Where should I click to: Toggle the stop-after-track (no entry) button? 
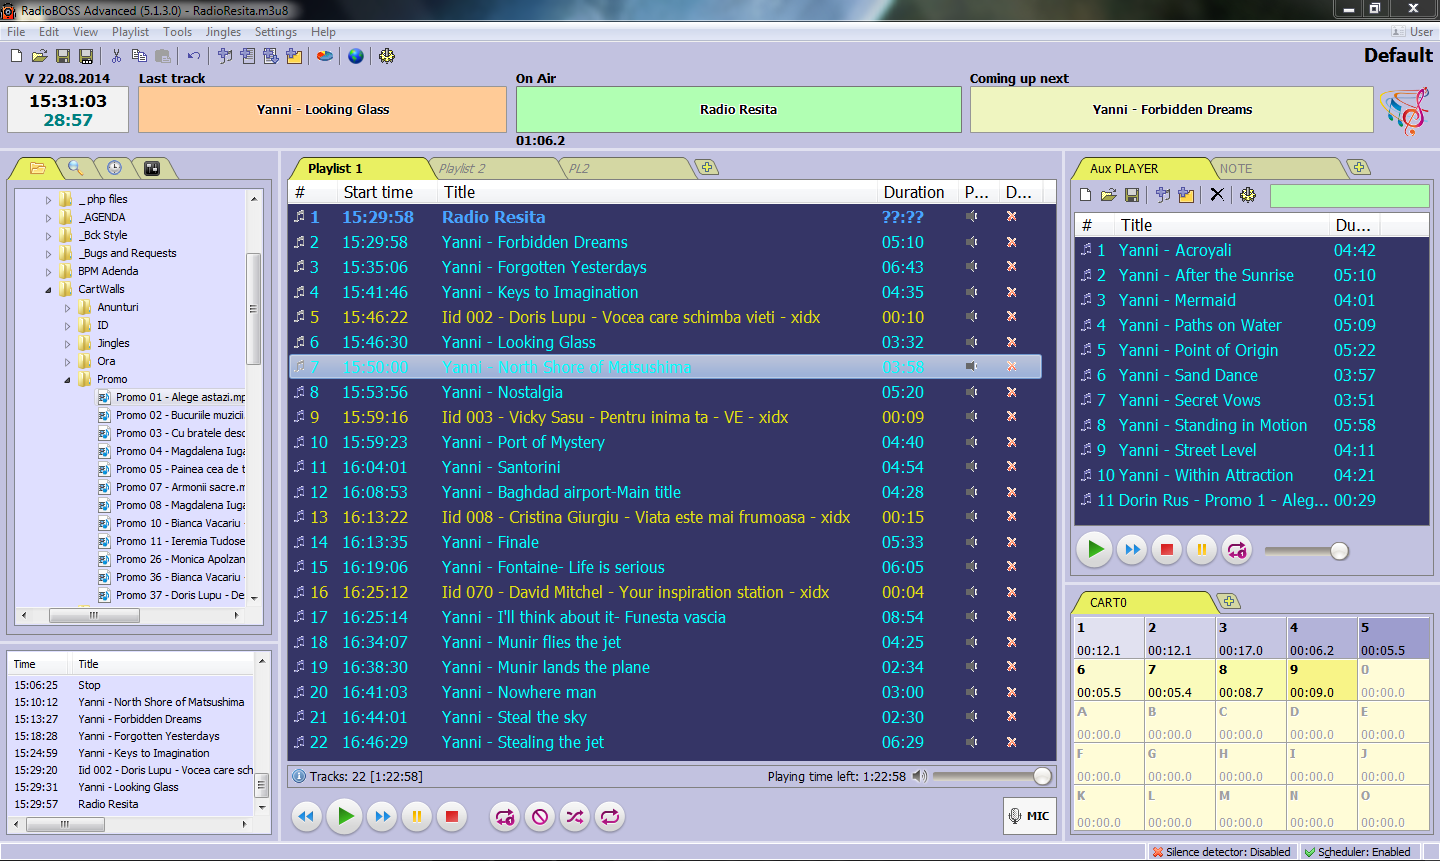540,817
